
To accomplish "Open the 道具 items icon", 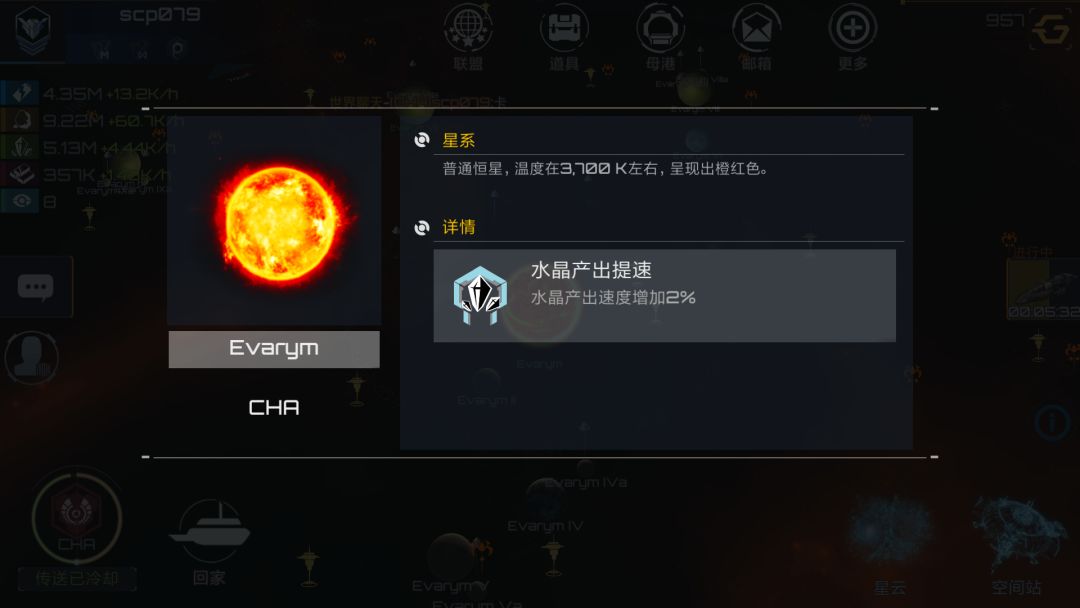I will click(563, 29).
